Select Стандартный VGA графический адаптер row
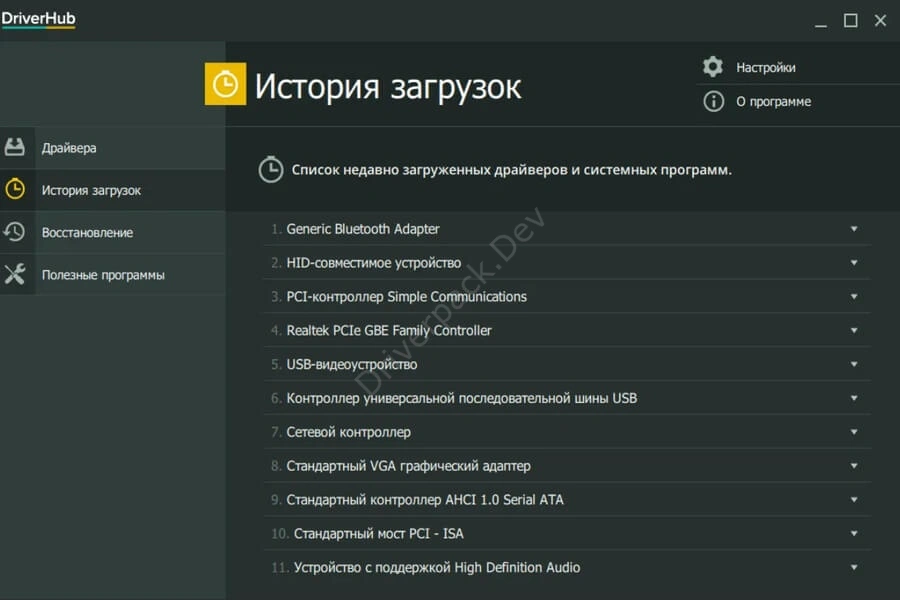Screen dimensions: 900x600 click(567, 466)
